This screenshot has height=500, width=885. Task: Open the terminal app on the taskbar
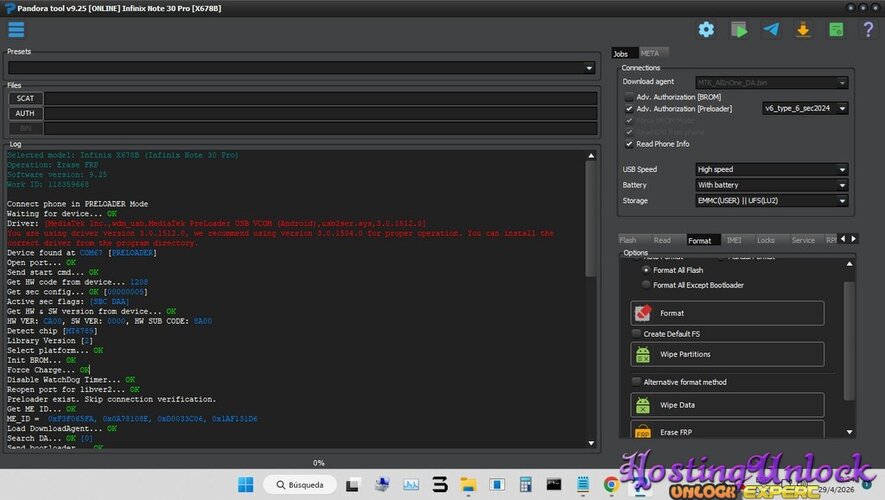point(554,484)
